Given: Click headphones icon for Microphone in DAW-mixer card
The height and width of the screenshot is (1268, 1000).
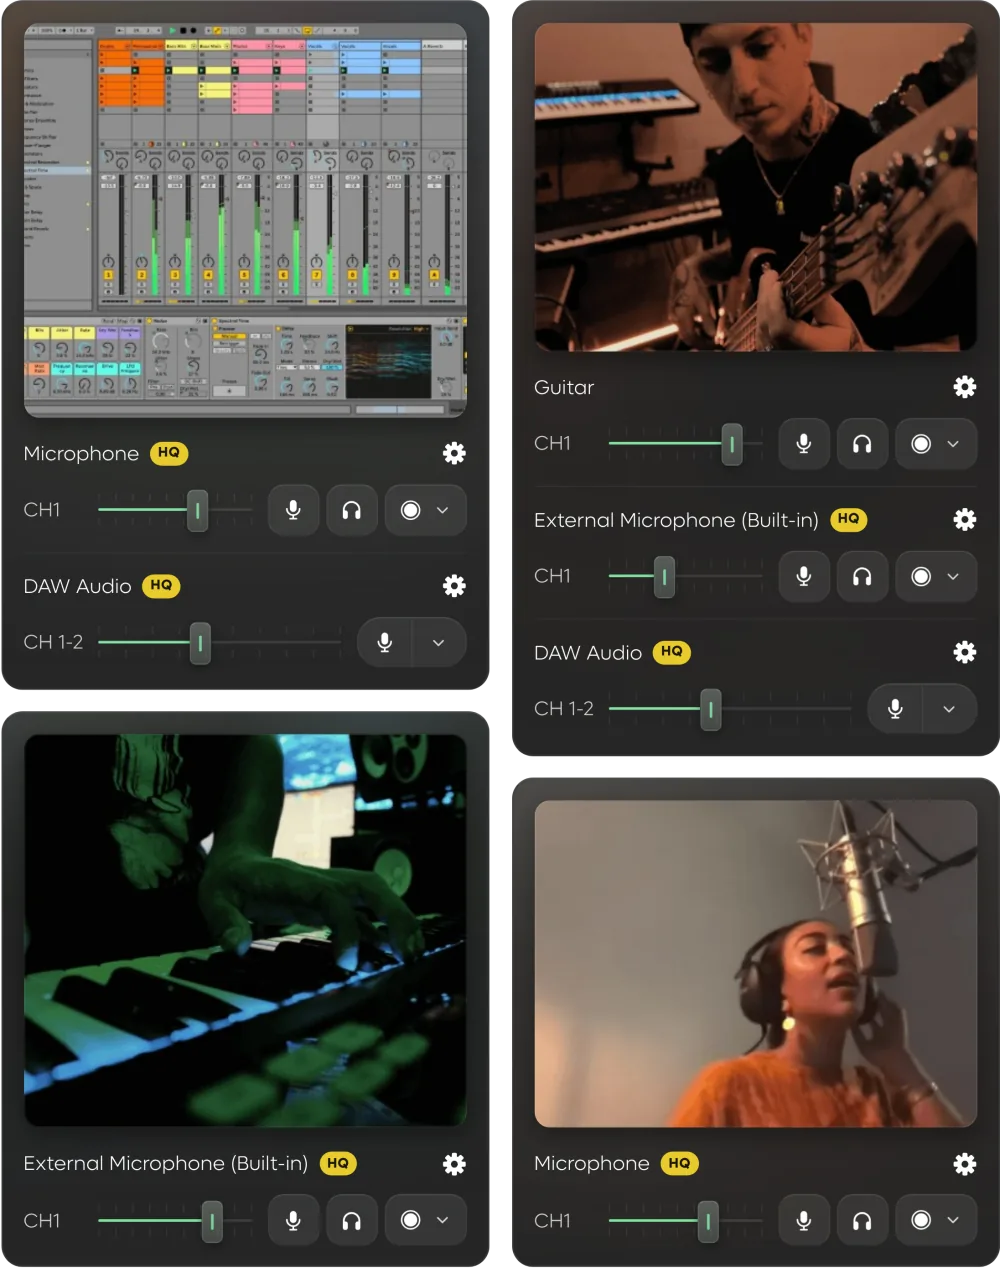Looking at the screenshot, I should [351, 510].
